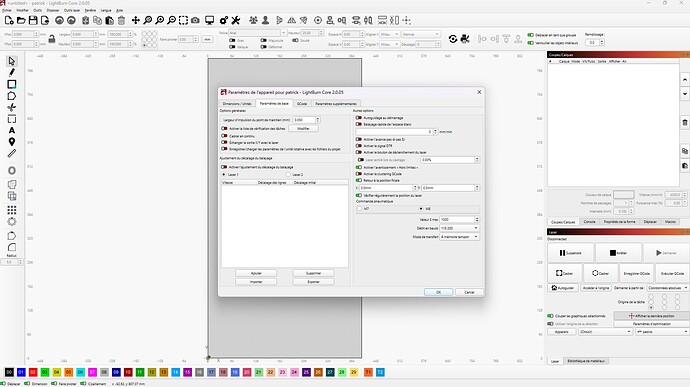The image size is (690, 387).
Task: Switch to the GCode tab in dialog
Action: tap(302, 104)
